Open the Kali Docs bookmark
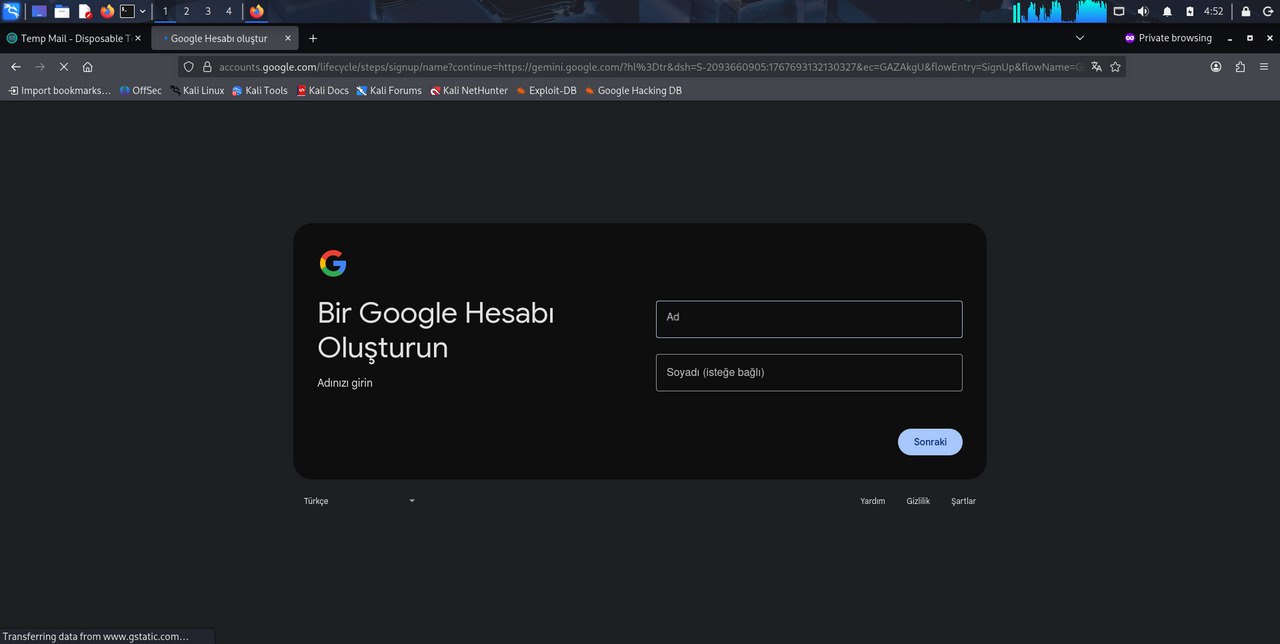The width and height of the screenshot is (1280, 644). (x=323, y=91)
